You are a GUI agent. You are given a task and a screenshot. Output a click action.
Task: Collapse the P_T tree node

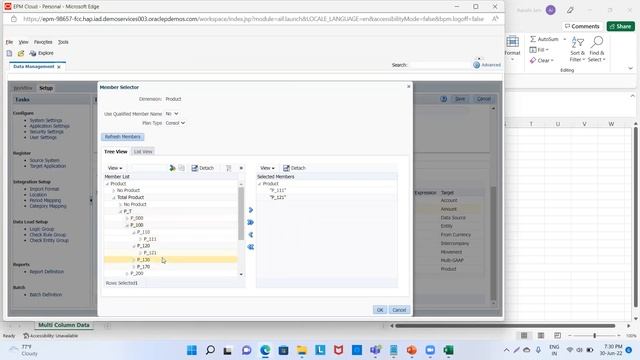pyautogui.click(x=120, y=211)
